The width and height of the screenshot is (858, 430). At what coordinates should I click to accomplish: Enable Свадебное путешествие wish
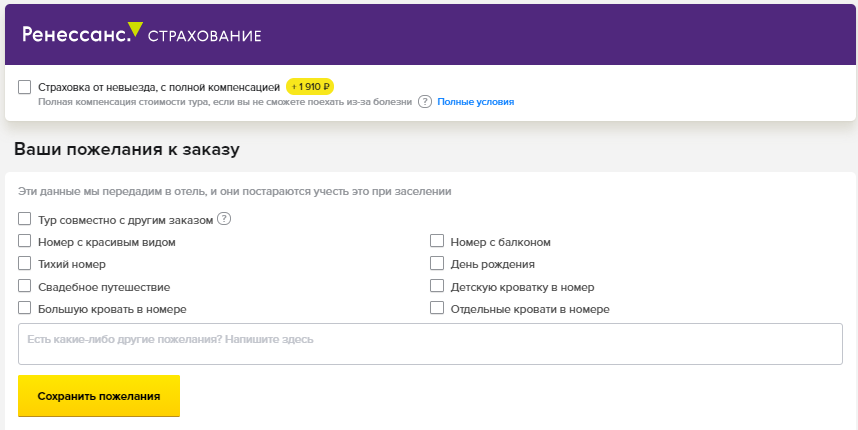coord(25,286)
